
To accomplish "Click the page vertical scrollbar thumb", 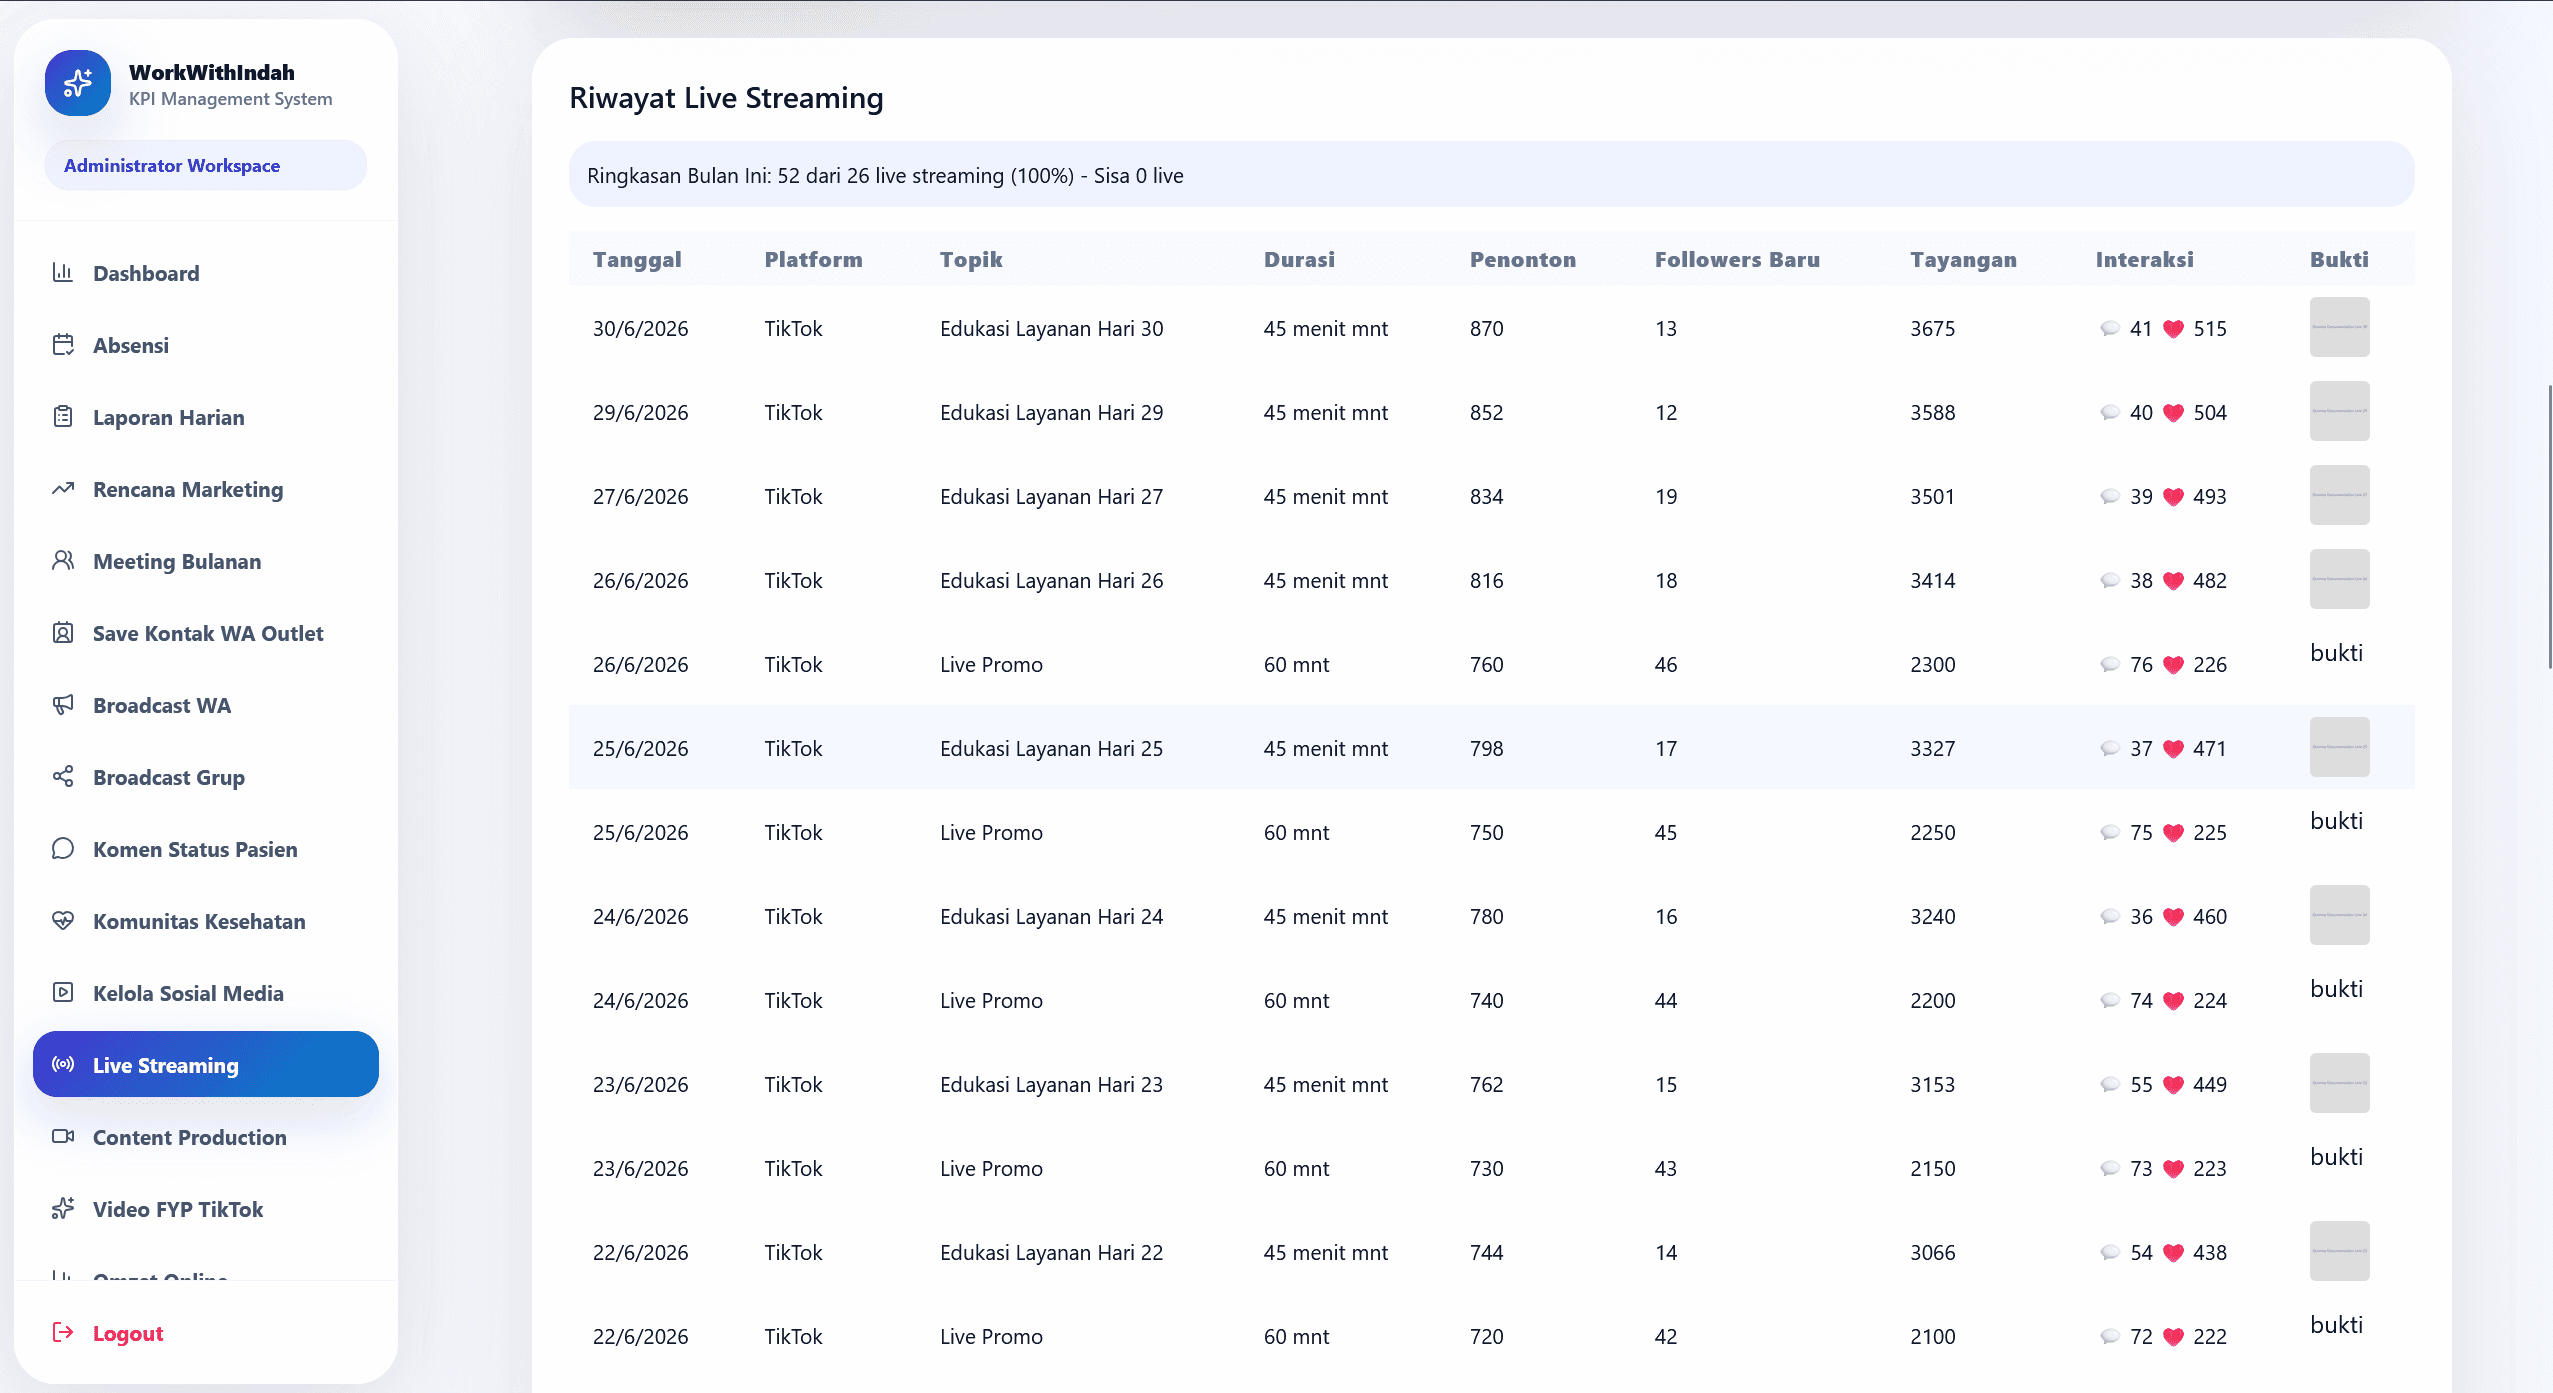I will click(2549, 526).
